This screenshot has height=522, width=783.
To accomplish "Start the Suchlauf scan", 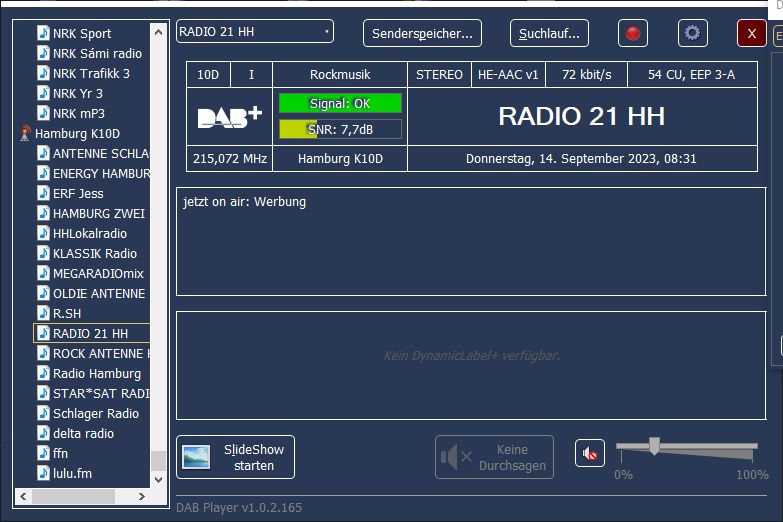I will [549, 33].
